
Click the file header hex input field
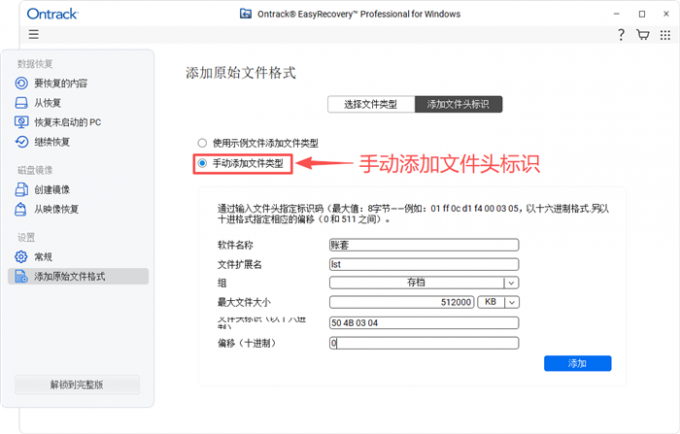click(x=424, y=323)
